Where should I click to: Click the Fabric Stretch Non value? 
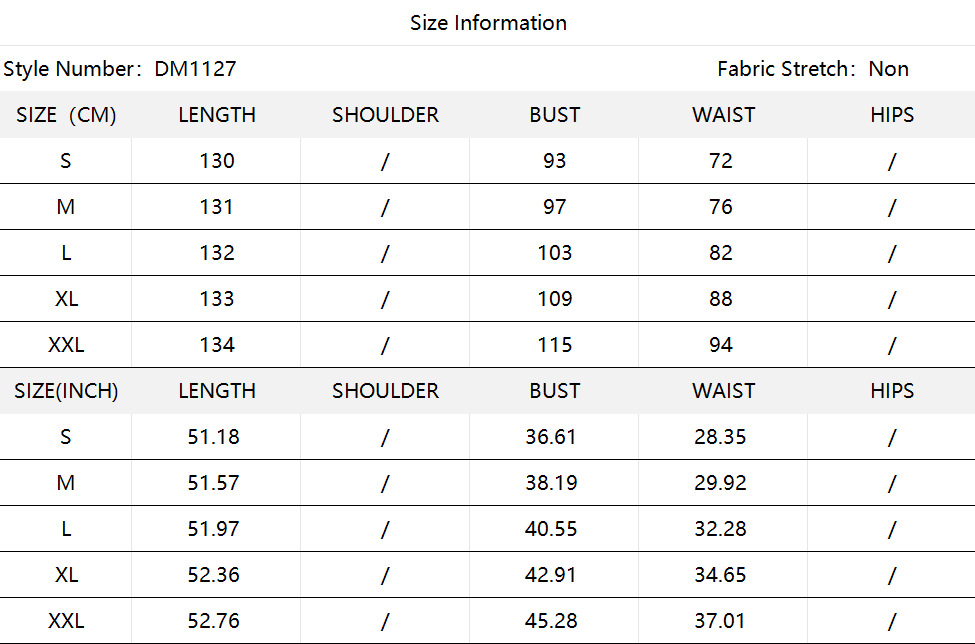[x=888, y=69]
